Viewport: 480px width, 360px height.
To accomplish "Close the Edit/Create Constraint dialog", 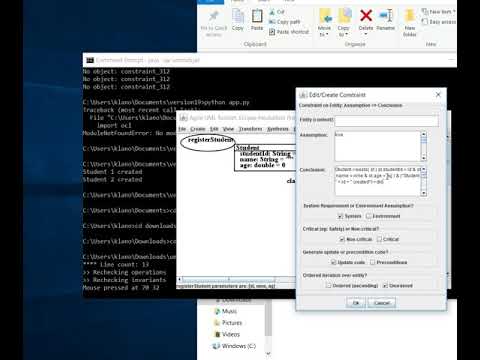I will tap(438, 95).
